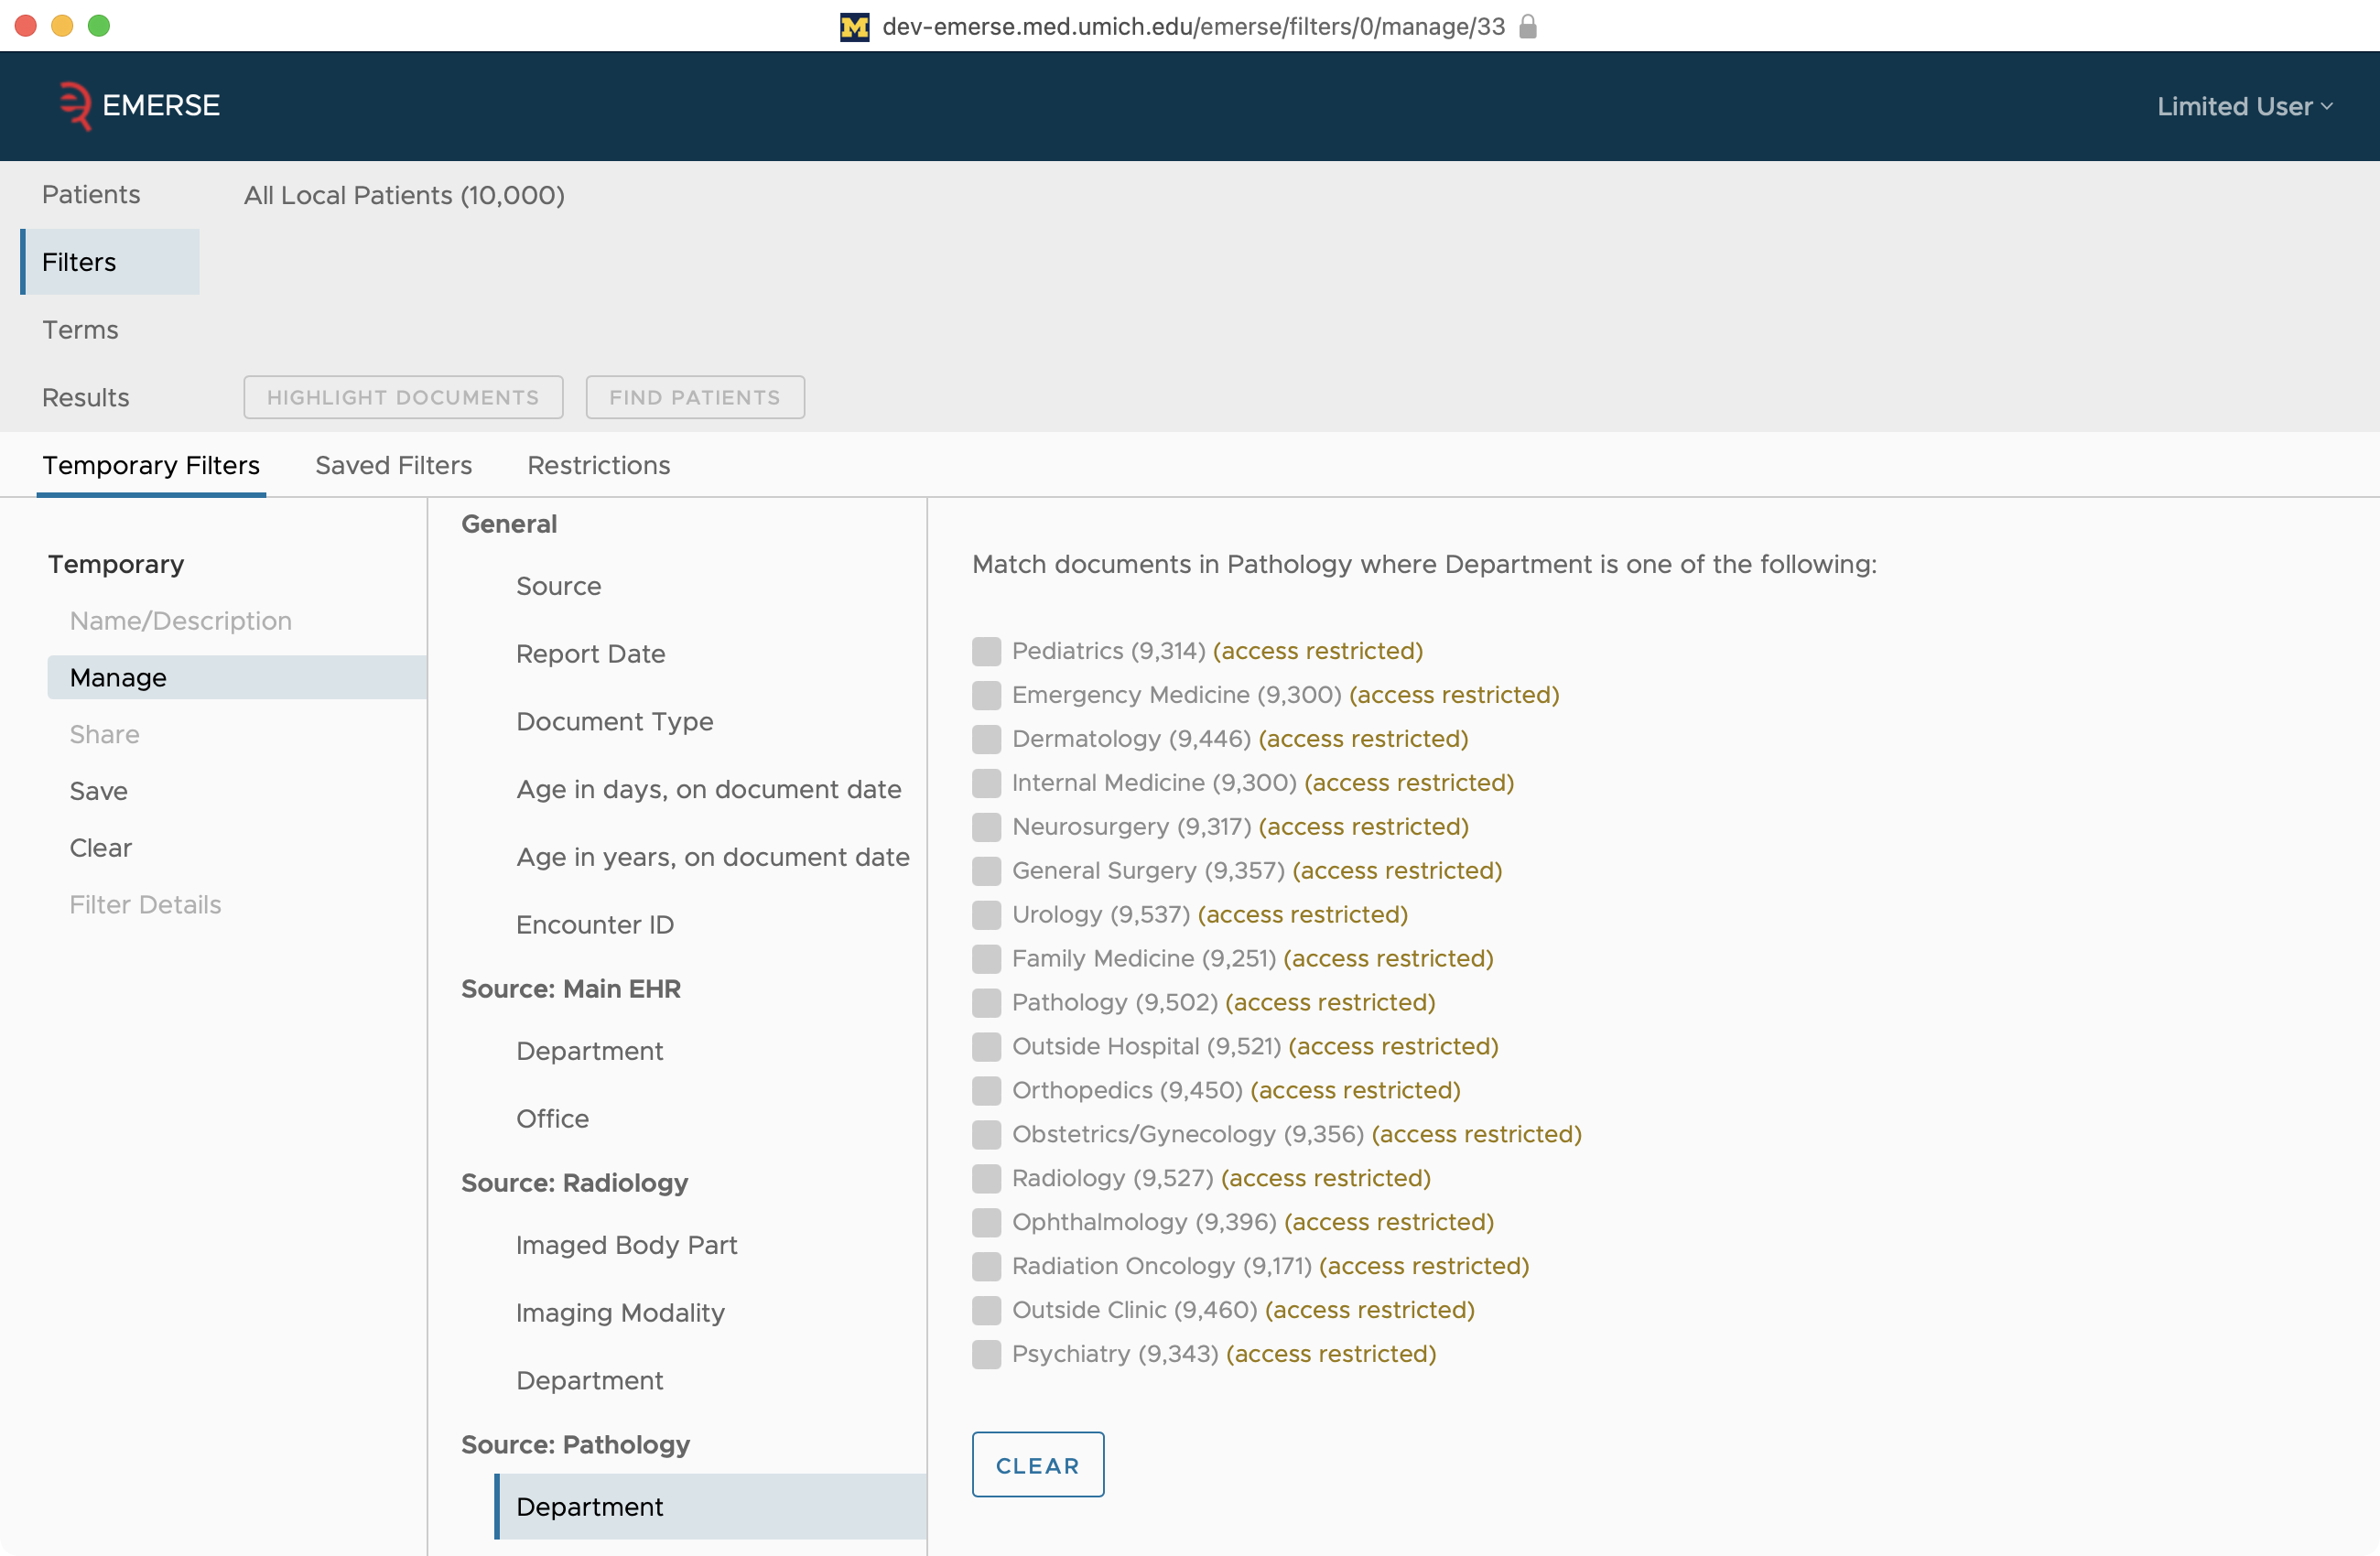Toggle the Pathology checkbox
2380x1556 pixels.
click(986, 1003)
